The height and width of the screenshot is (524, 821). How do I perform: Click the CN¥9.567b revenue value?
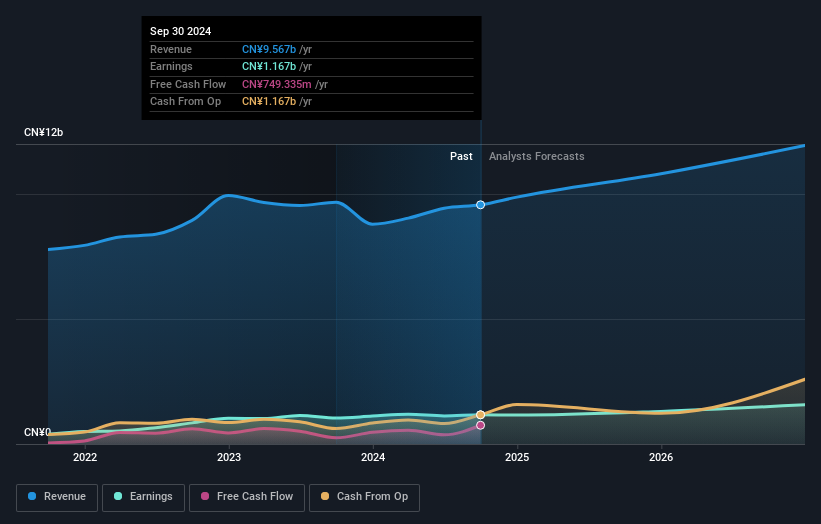coord(269,49)
